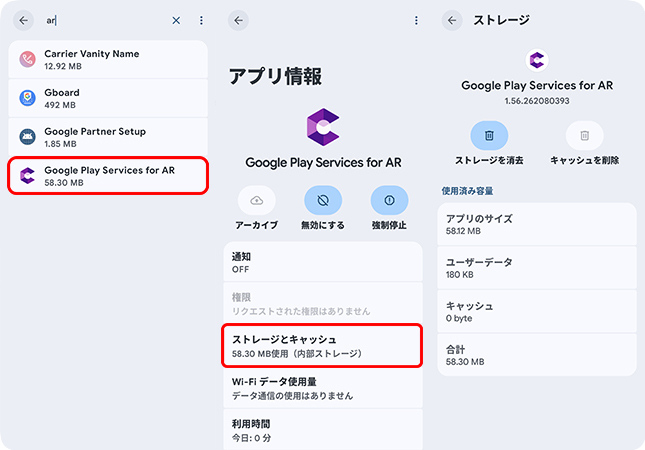
Task: Click version number 1.56.262080393
Action: coord(537,101)
